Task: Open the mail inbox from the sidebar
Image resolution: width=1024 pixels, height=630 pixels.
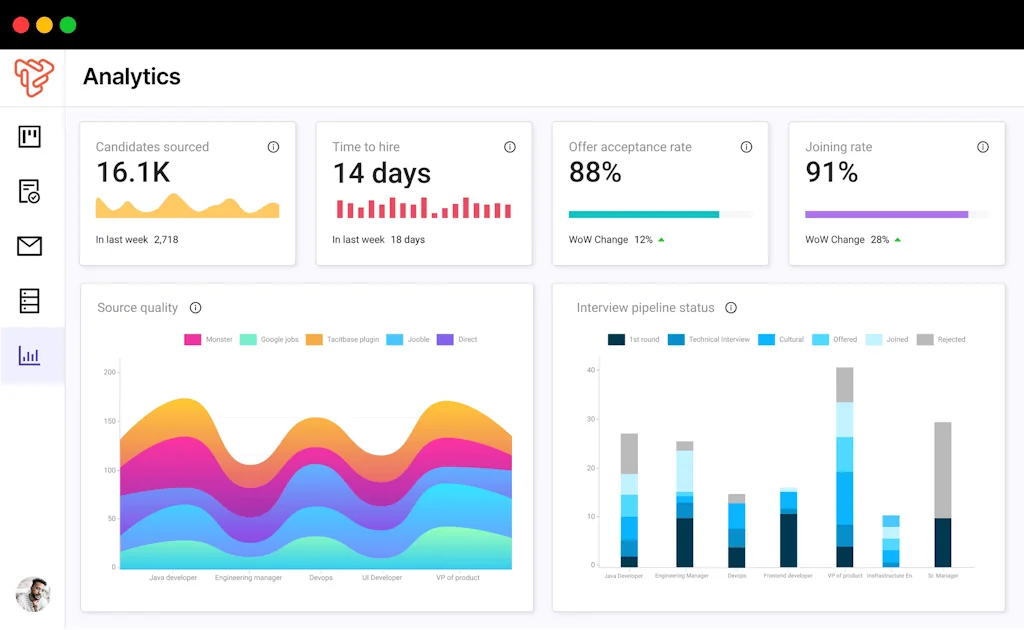Action: (31, 245)
